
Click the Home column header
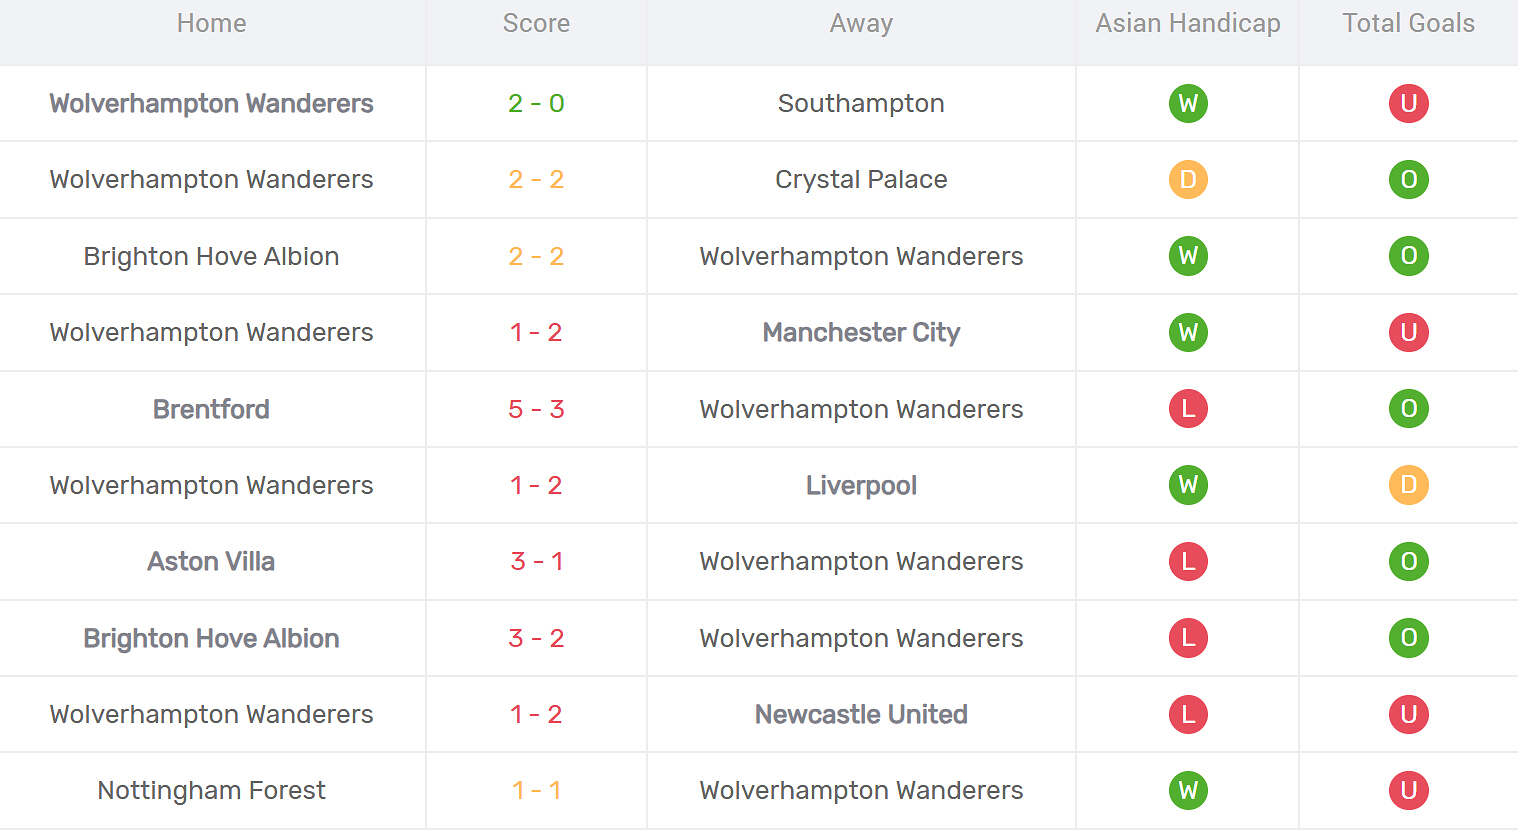coord(211,23)
